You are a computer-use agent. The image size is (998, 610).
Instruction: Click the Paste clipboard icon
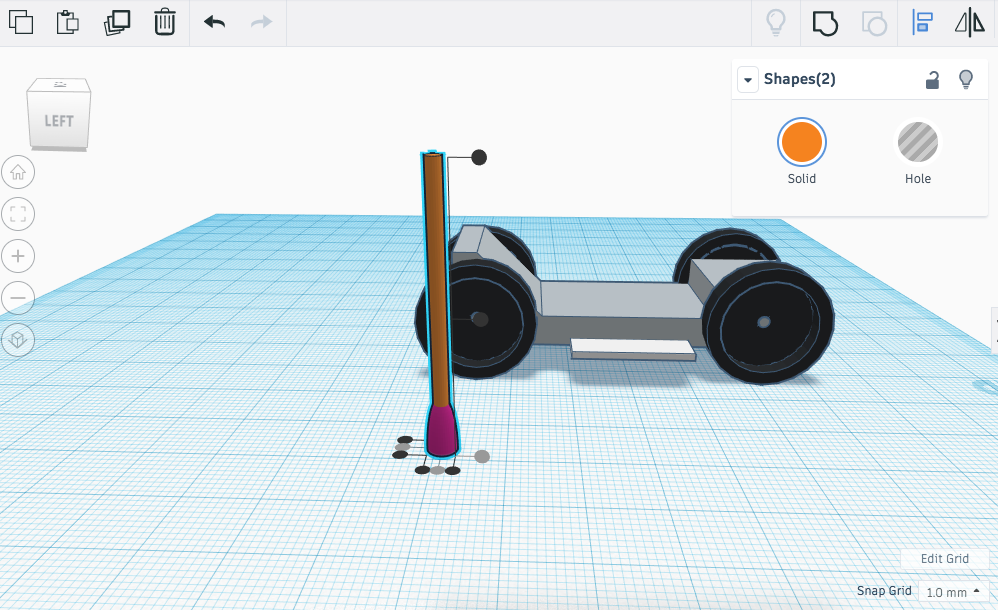[67, 22]
